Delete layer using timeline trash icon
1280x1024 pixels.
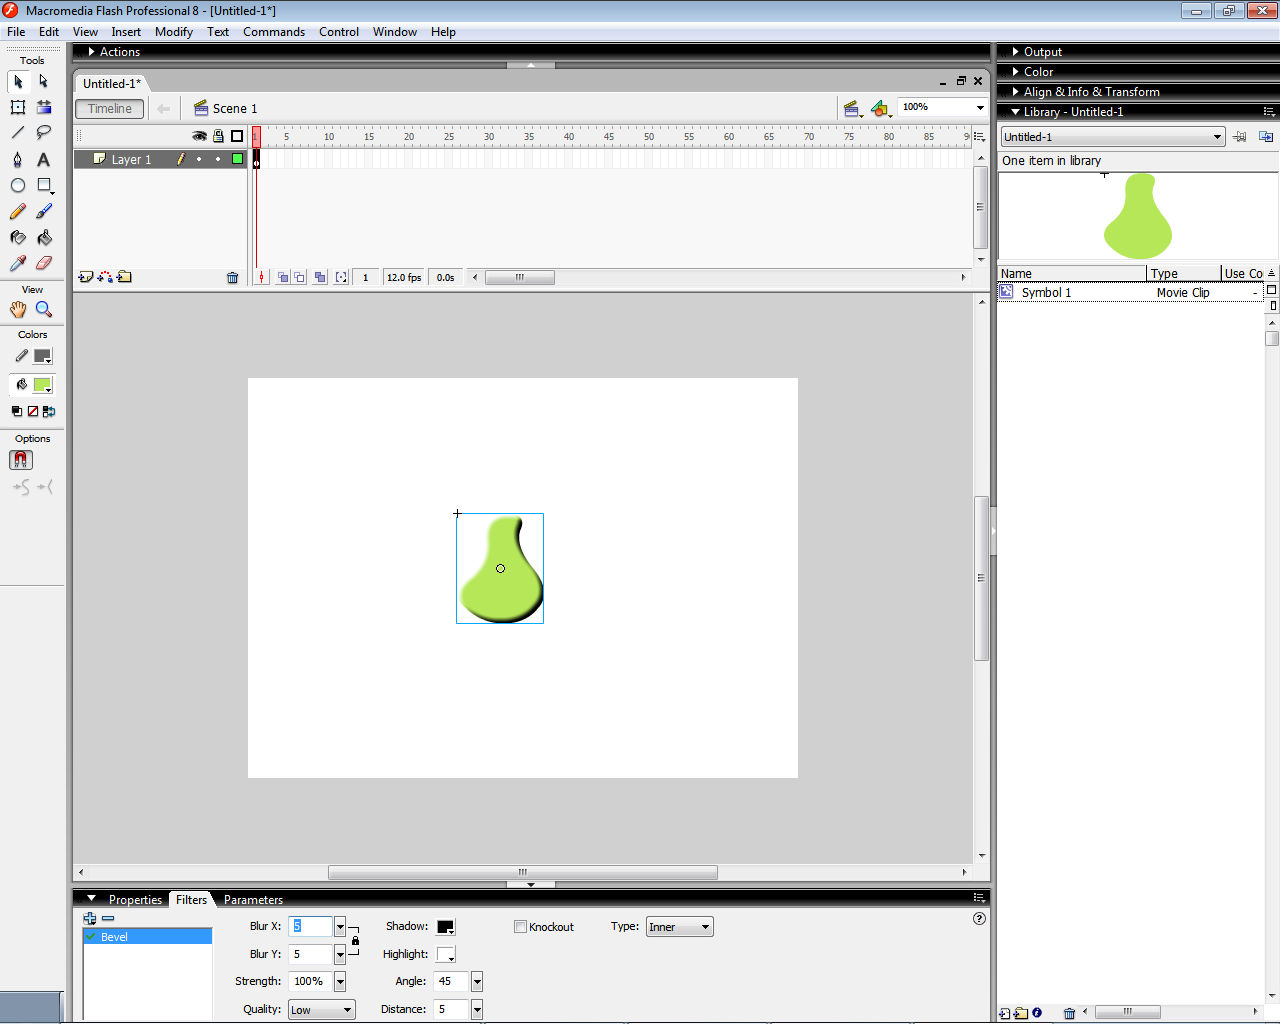[x=233, y=278]
